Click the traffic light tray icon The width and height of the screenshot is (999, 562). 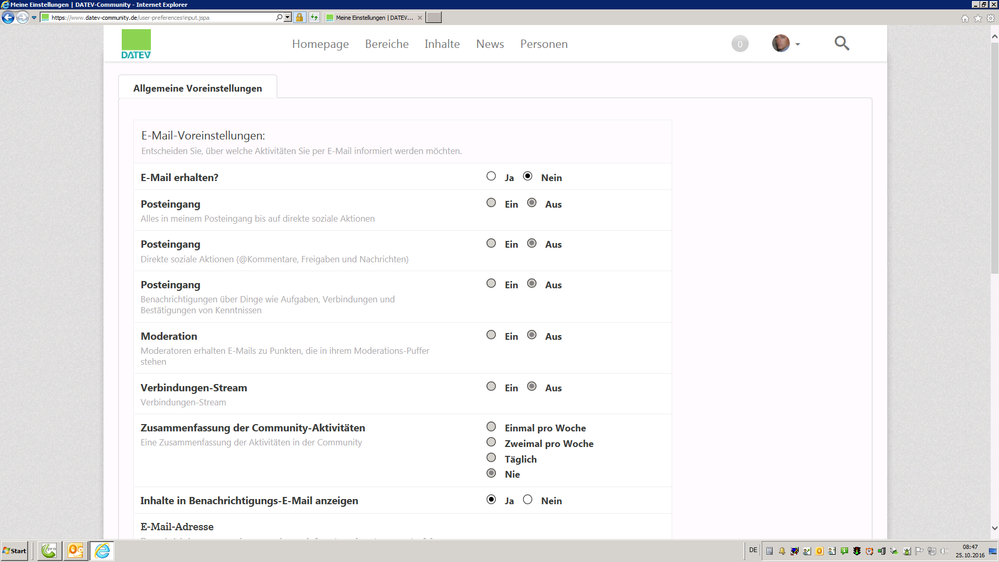point(857,551)
